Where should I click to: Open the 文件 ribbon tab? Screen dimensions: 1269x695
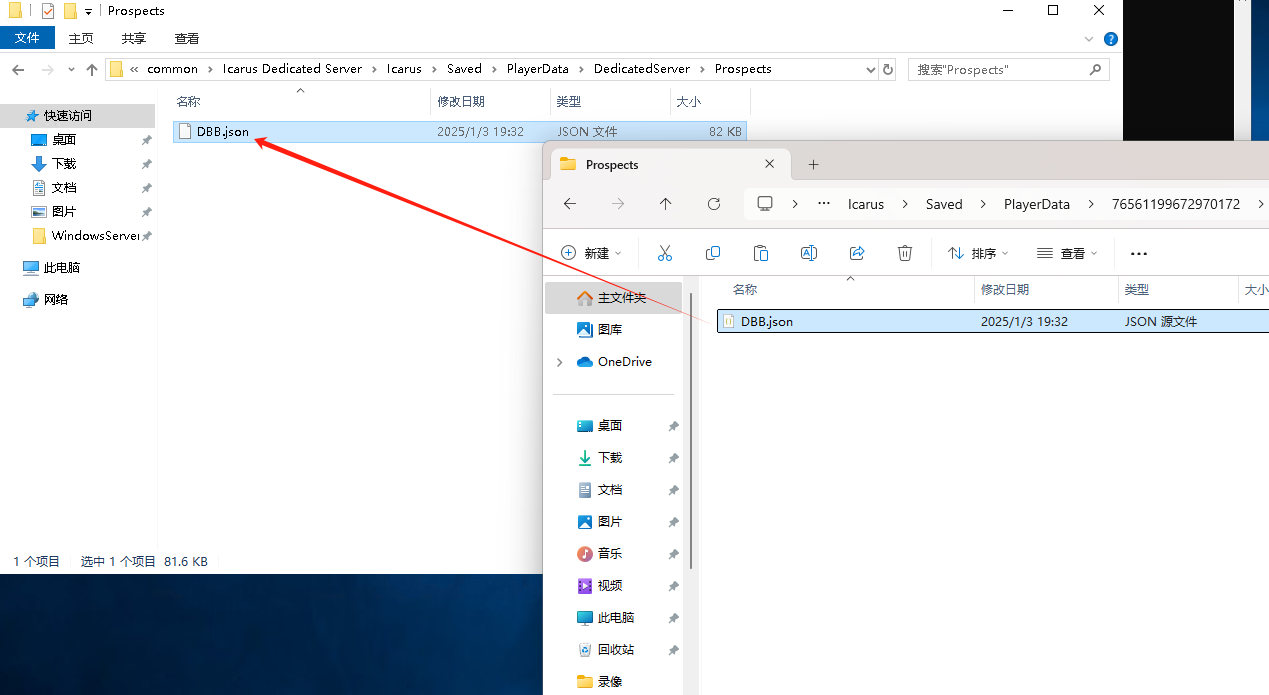tap(27, 38)
